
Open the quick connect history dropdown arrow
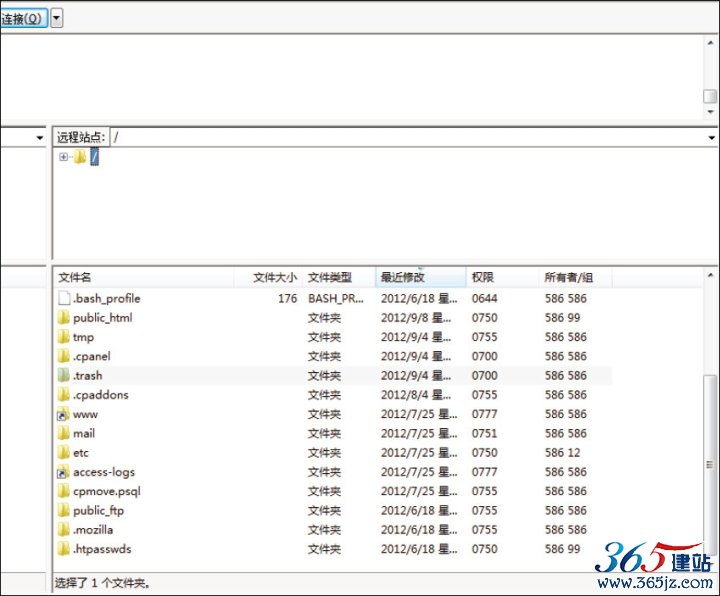pyautogui.click(x=56, y=19)
